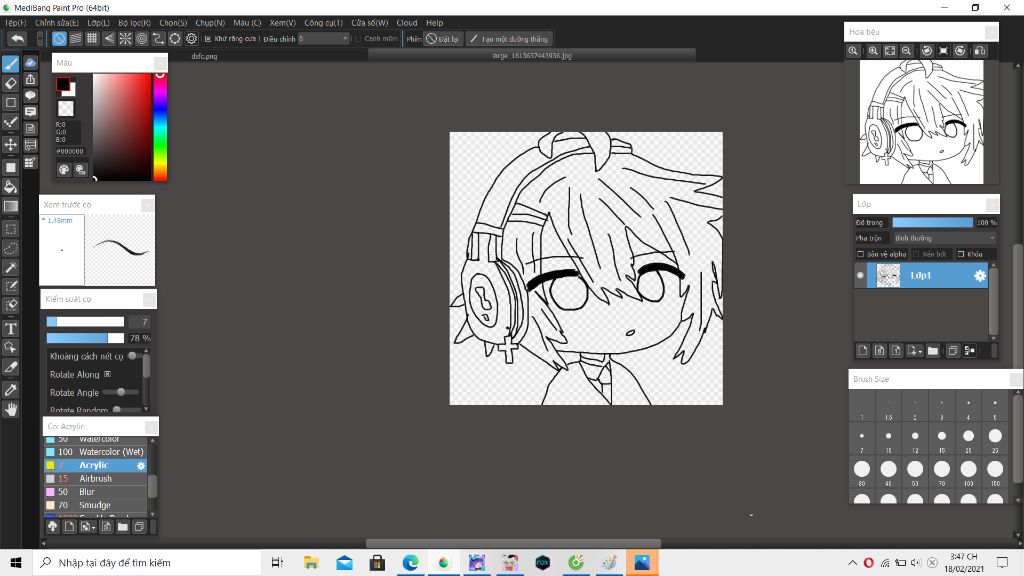Select the Gradient tool
The height and width of the screenshot is (576, 1024).
(11, 206)
